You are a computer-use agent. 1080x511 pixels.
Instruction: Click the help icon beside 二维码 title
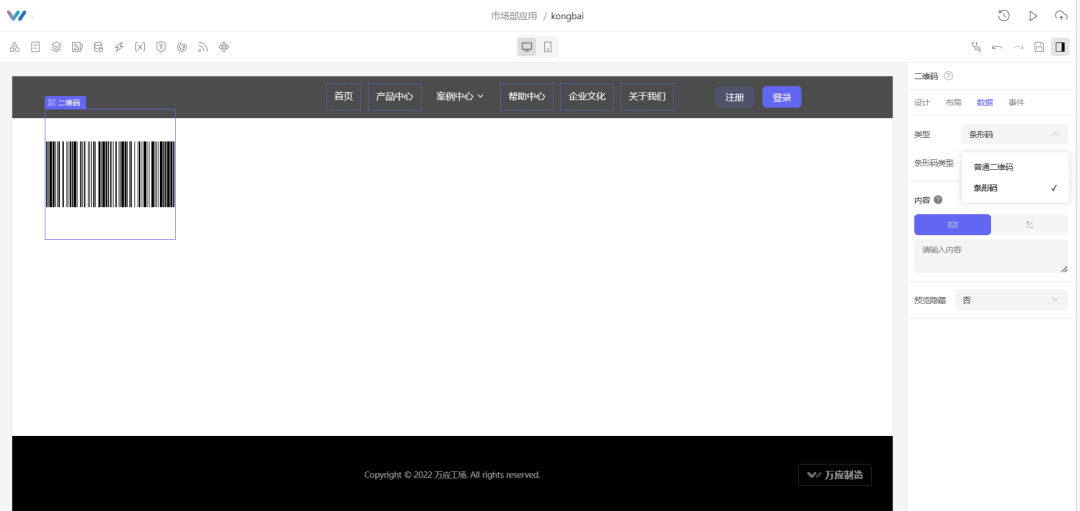948,76
